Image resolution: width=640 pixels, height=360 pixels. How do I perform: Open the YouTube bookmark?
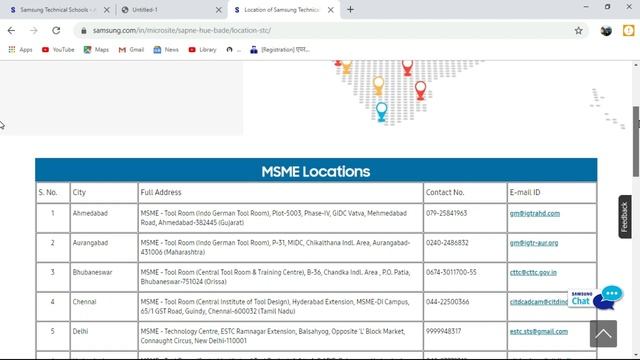58,50
